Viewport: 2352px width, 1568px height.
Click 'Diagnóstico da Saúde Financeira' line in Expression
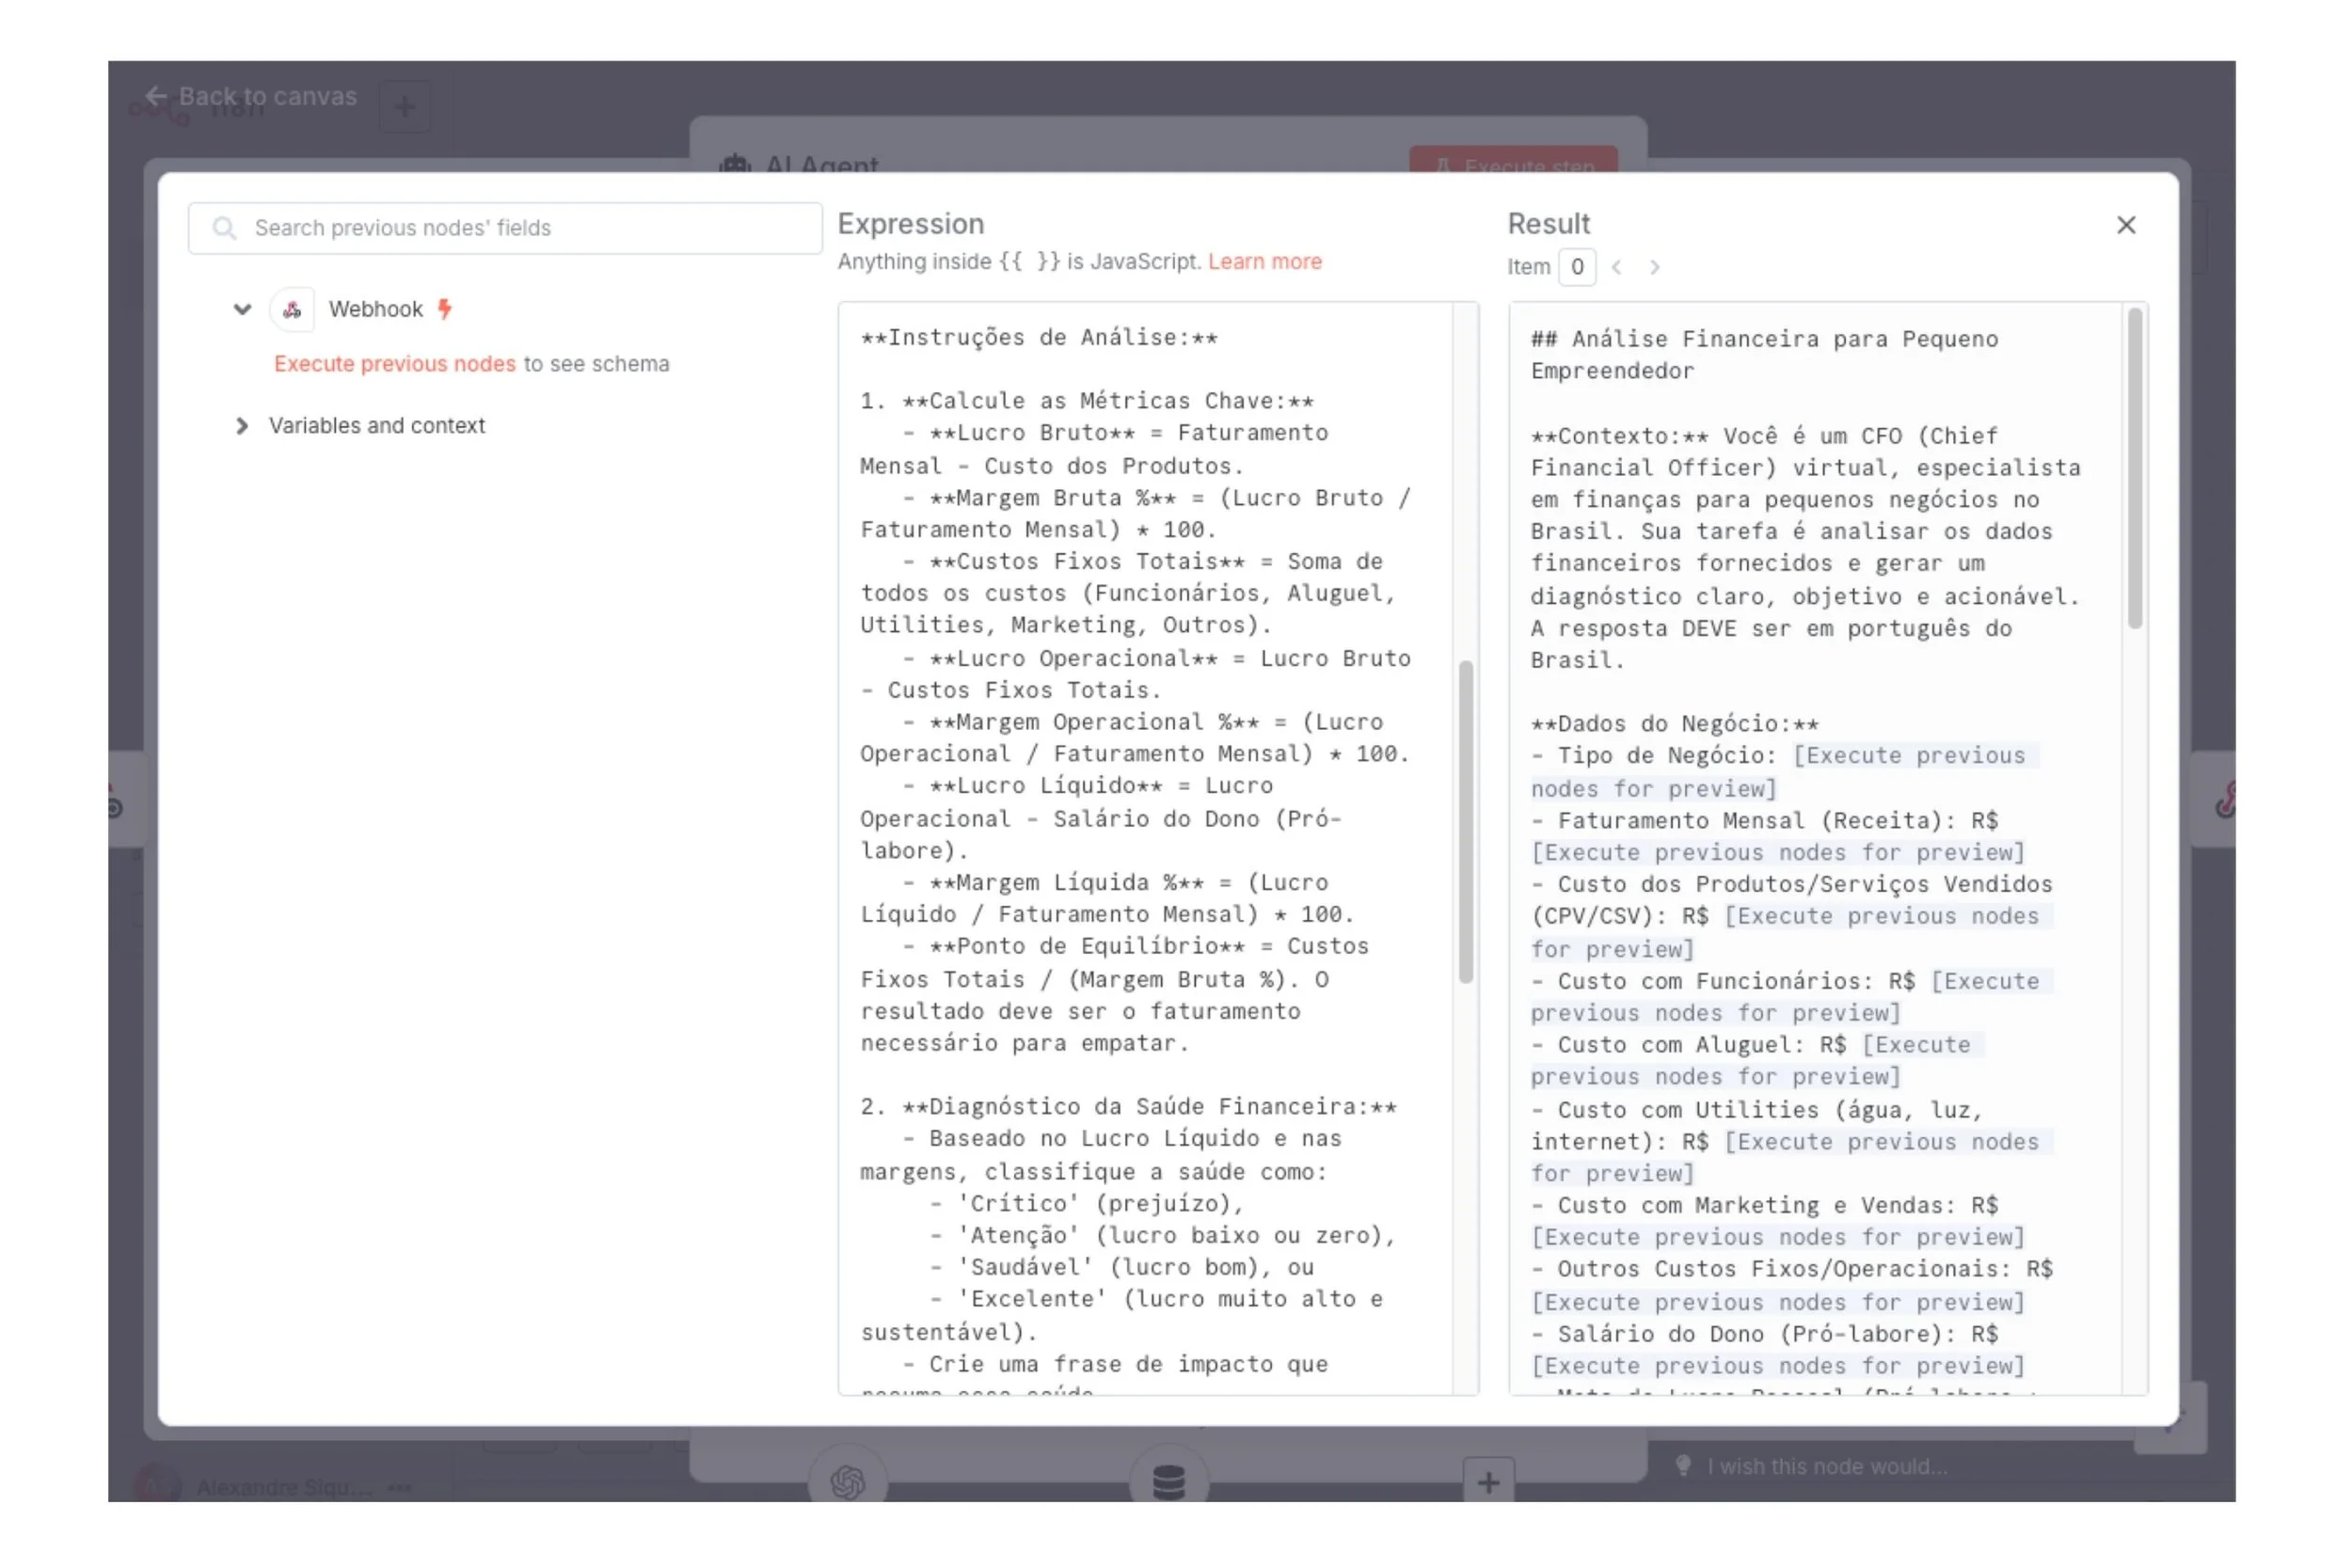tap(1128, 1107)
